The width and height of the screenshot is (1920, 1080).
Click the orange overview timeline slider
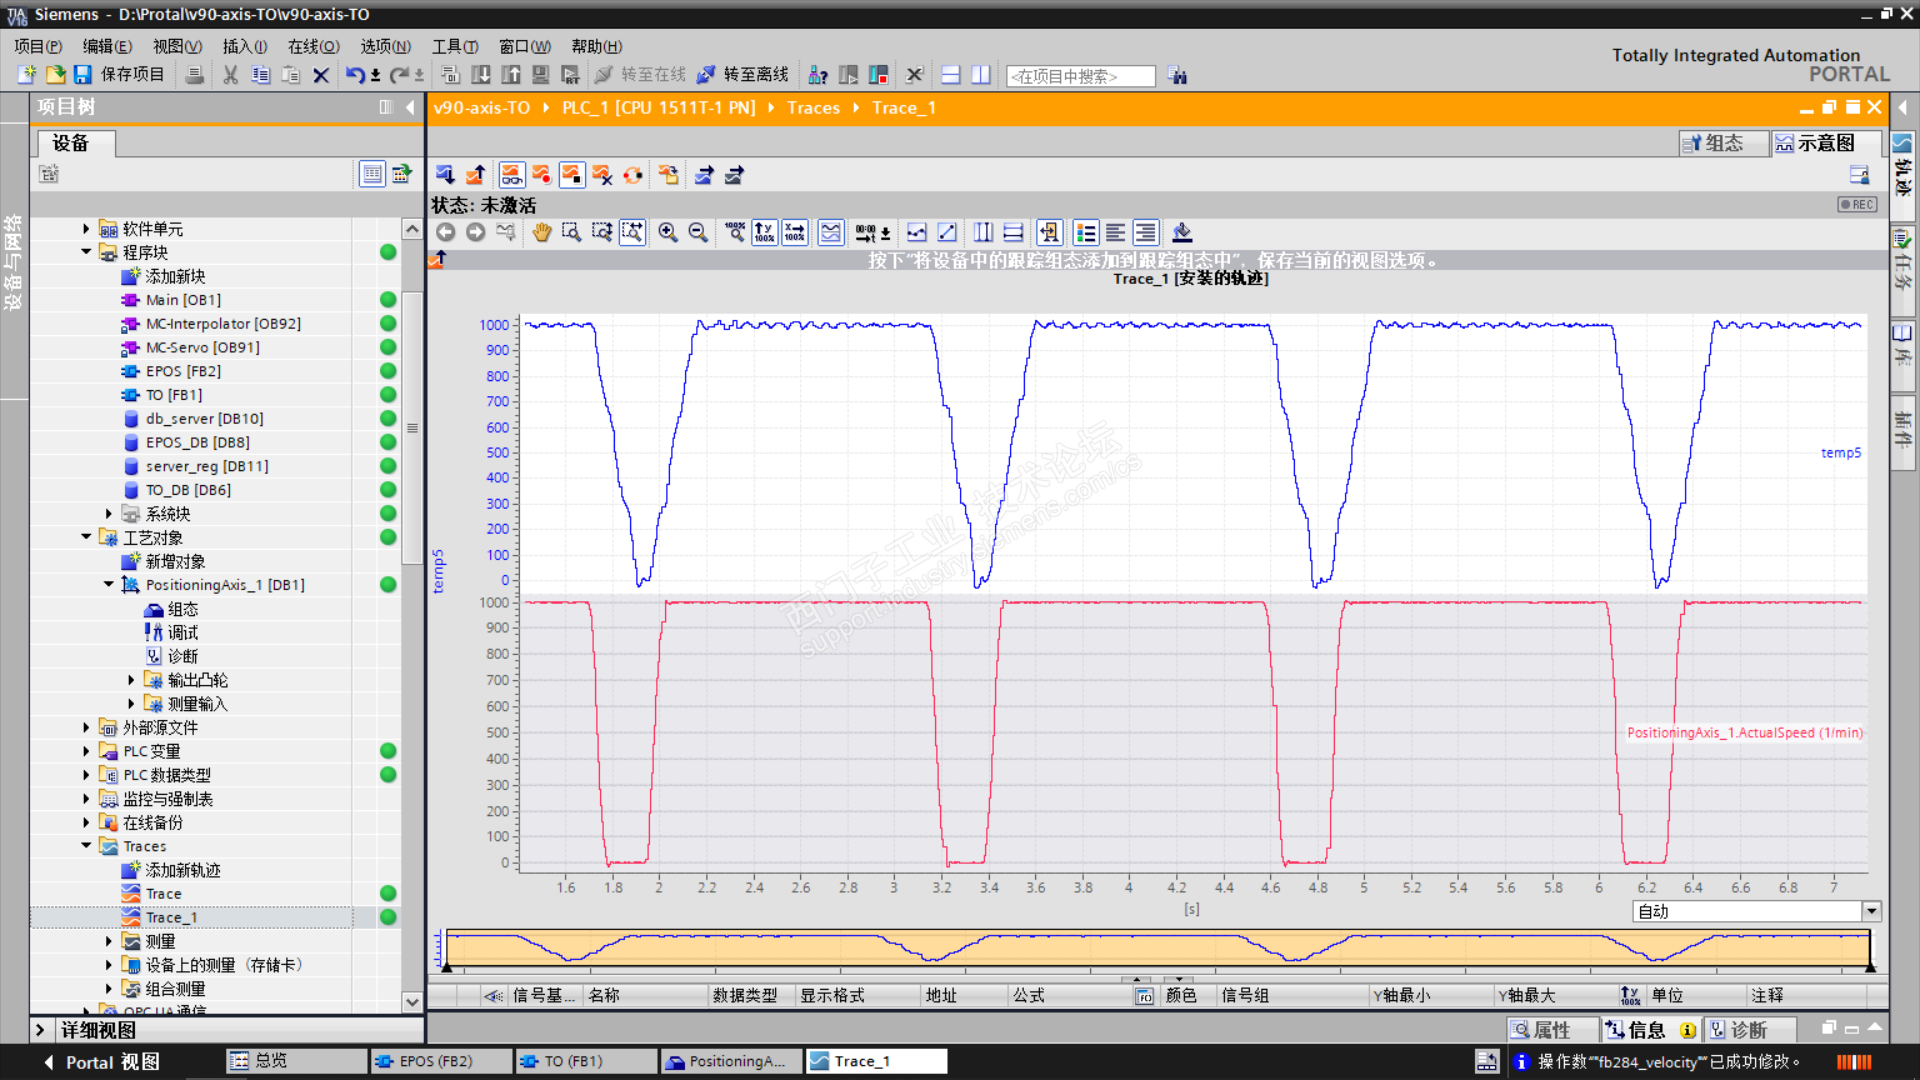[x=1157, y=948]
